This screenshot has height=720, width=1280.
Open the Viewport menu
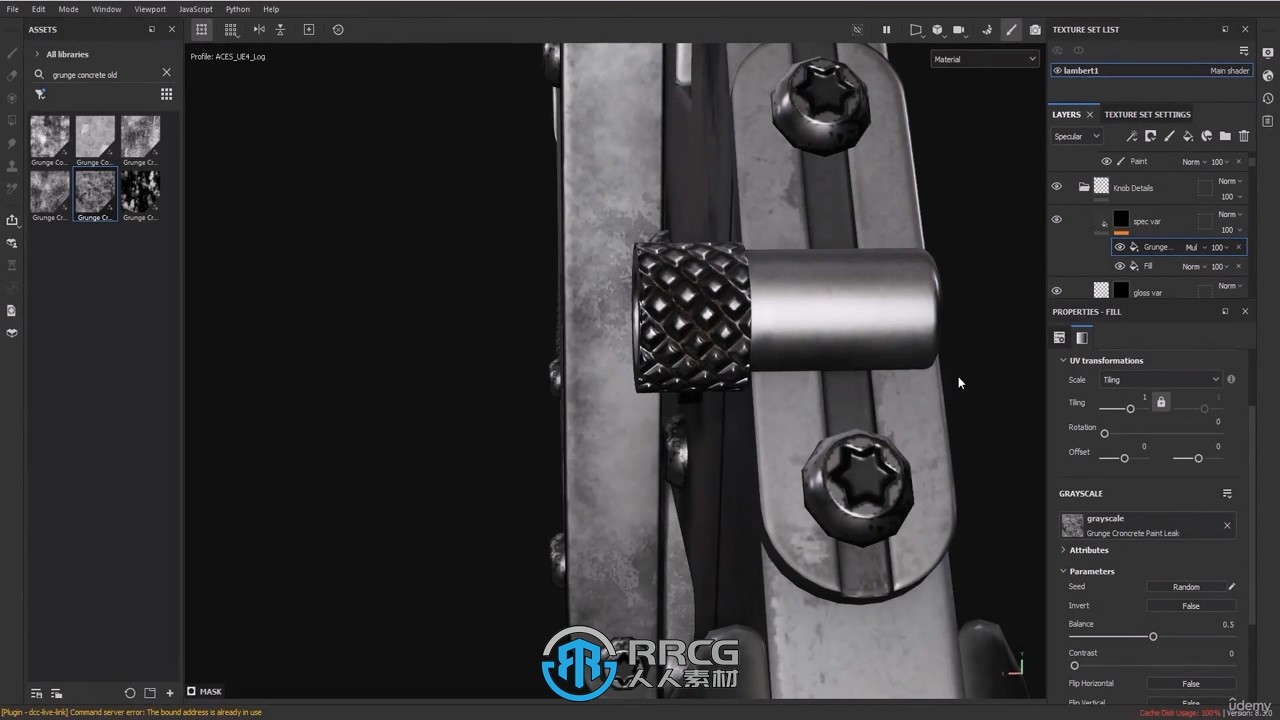tap(150, 9)
